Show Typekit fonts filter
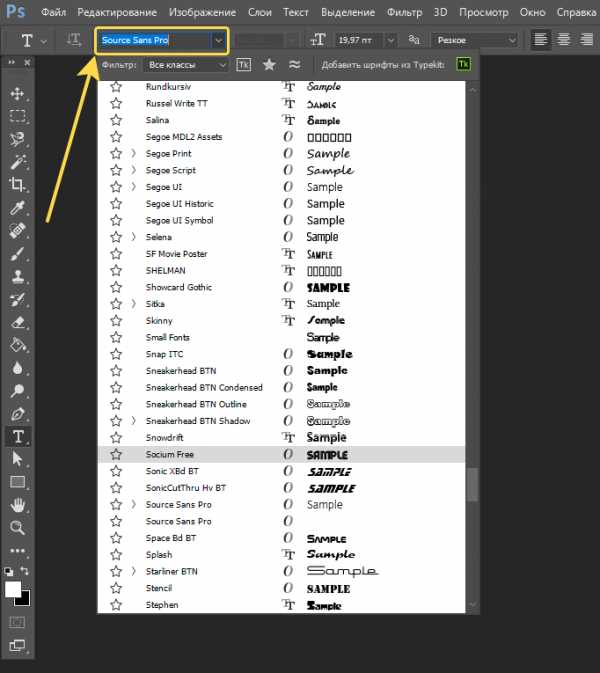The image size is (600, 673). (243, 65)
